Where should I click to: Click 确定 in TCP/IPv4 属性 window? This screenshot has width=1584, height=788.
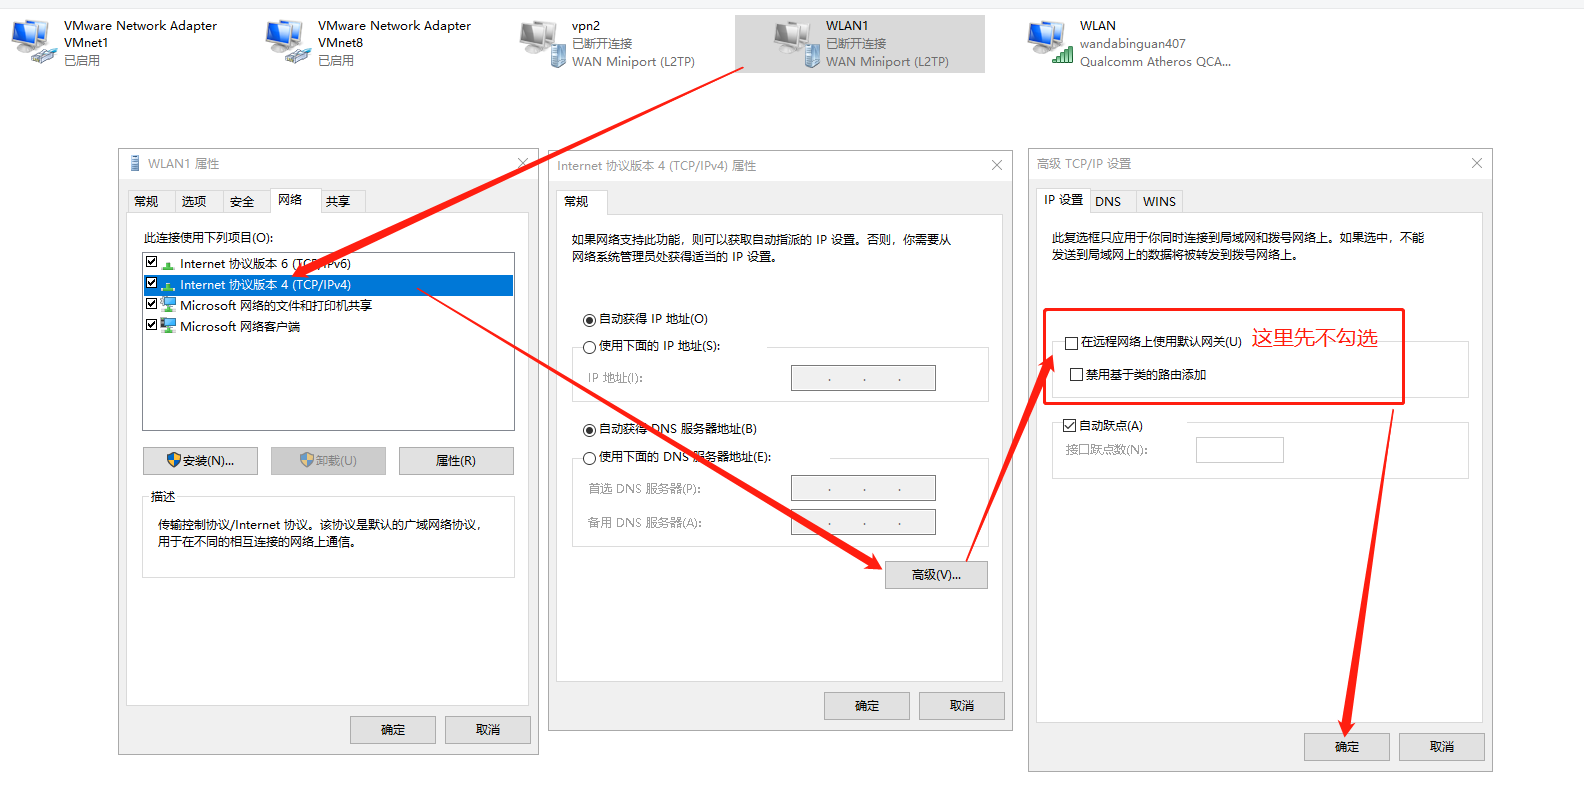867,706
